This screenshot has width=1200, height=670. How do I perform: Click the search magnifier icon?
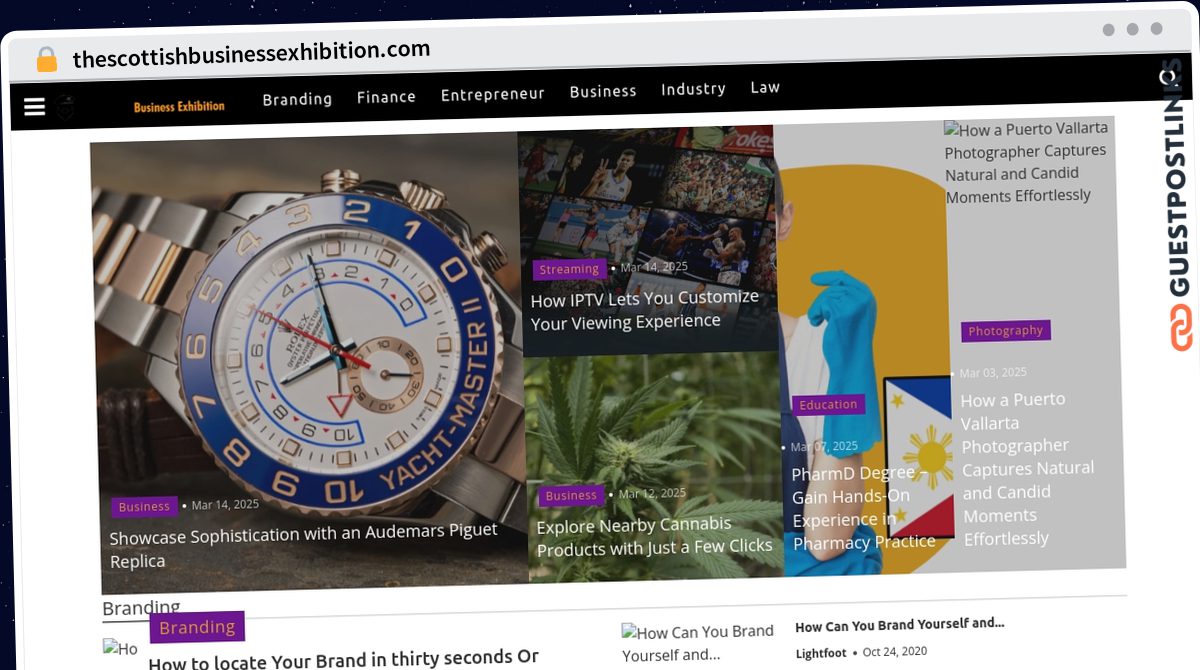[1166, 76]
